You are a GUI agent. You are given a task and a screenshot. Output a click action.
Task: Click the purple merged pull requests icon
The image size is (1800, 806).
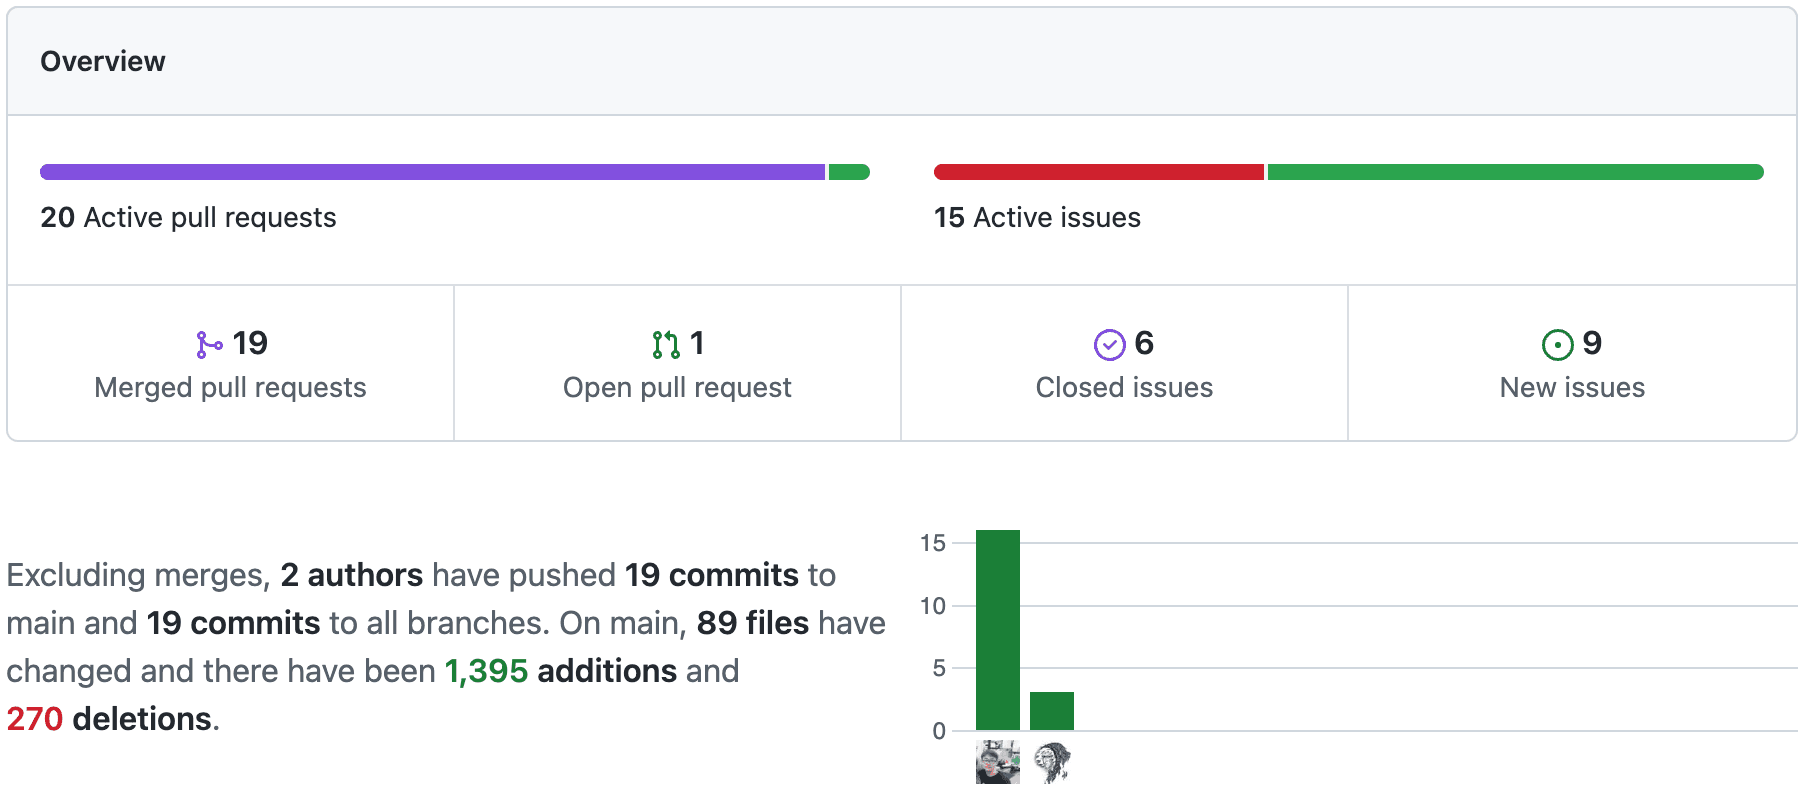coord(208,345)
